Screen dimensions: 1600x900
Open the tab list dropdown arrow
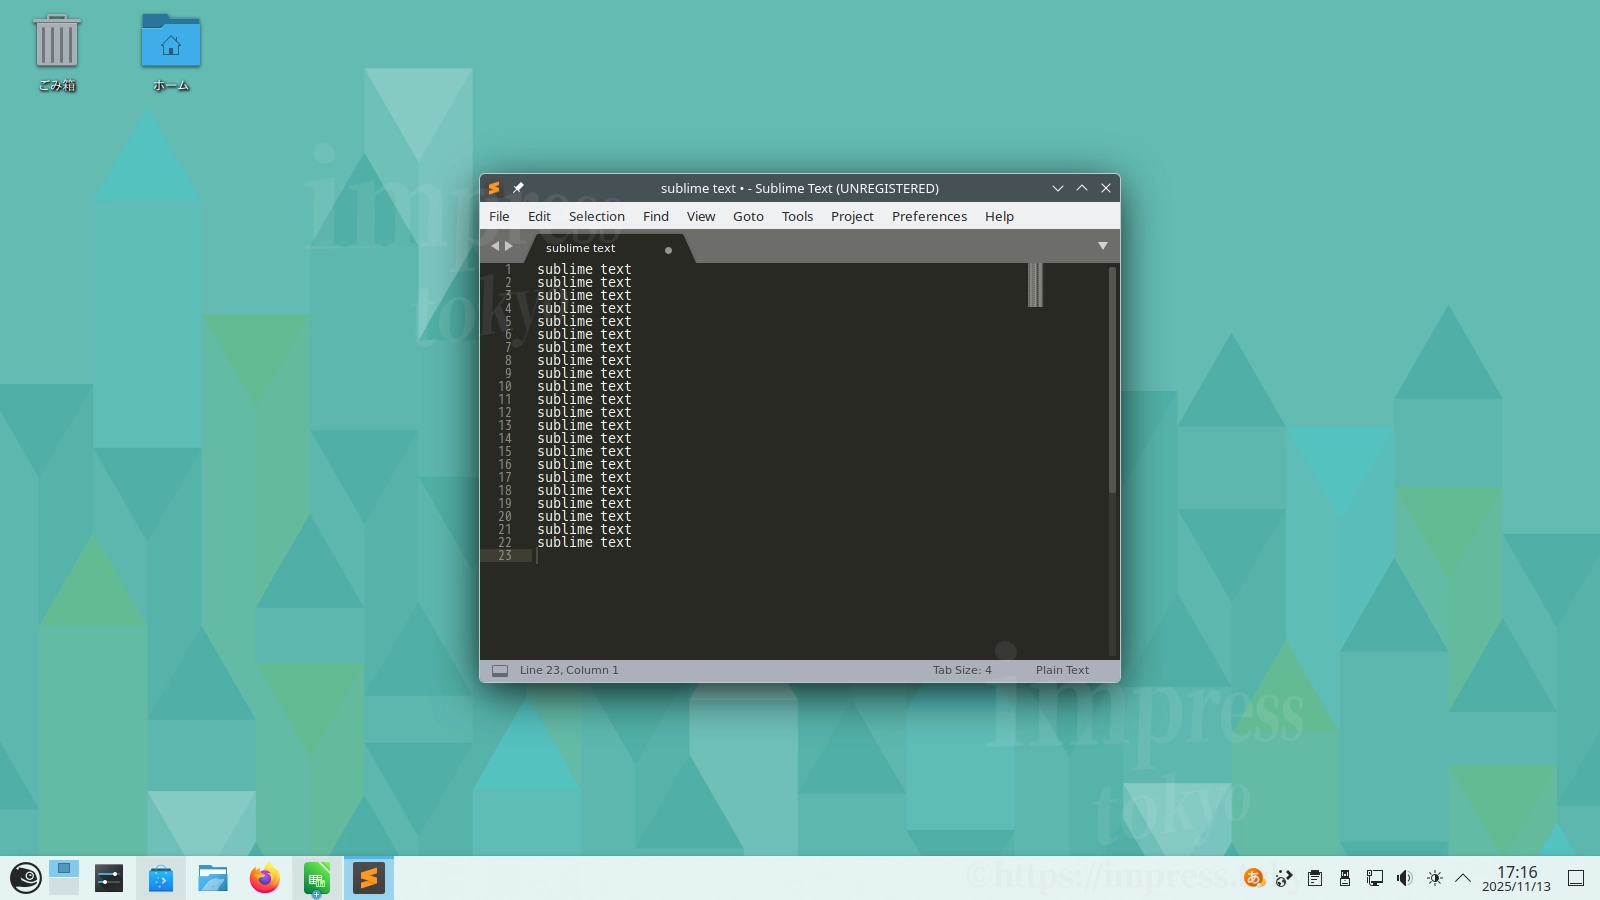1103,246
